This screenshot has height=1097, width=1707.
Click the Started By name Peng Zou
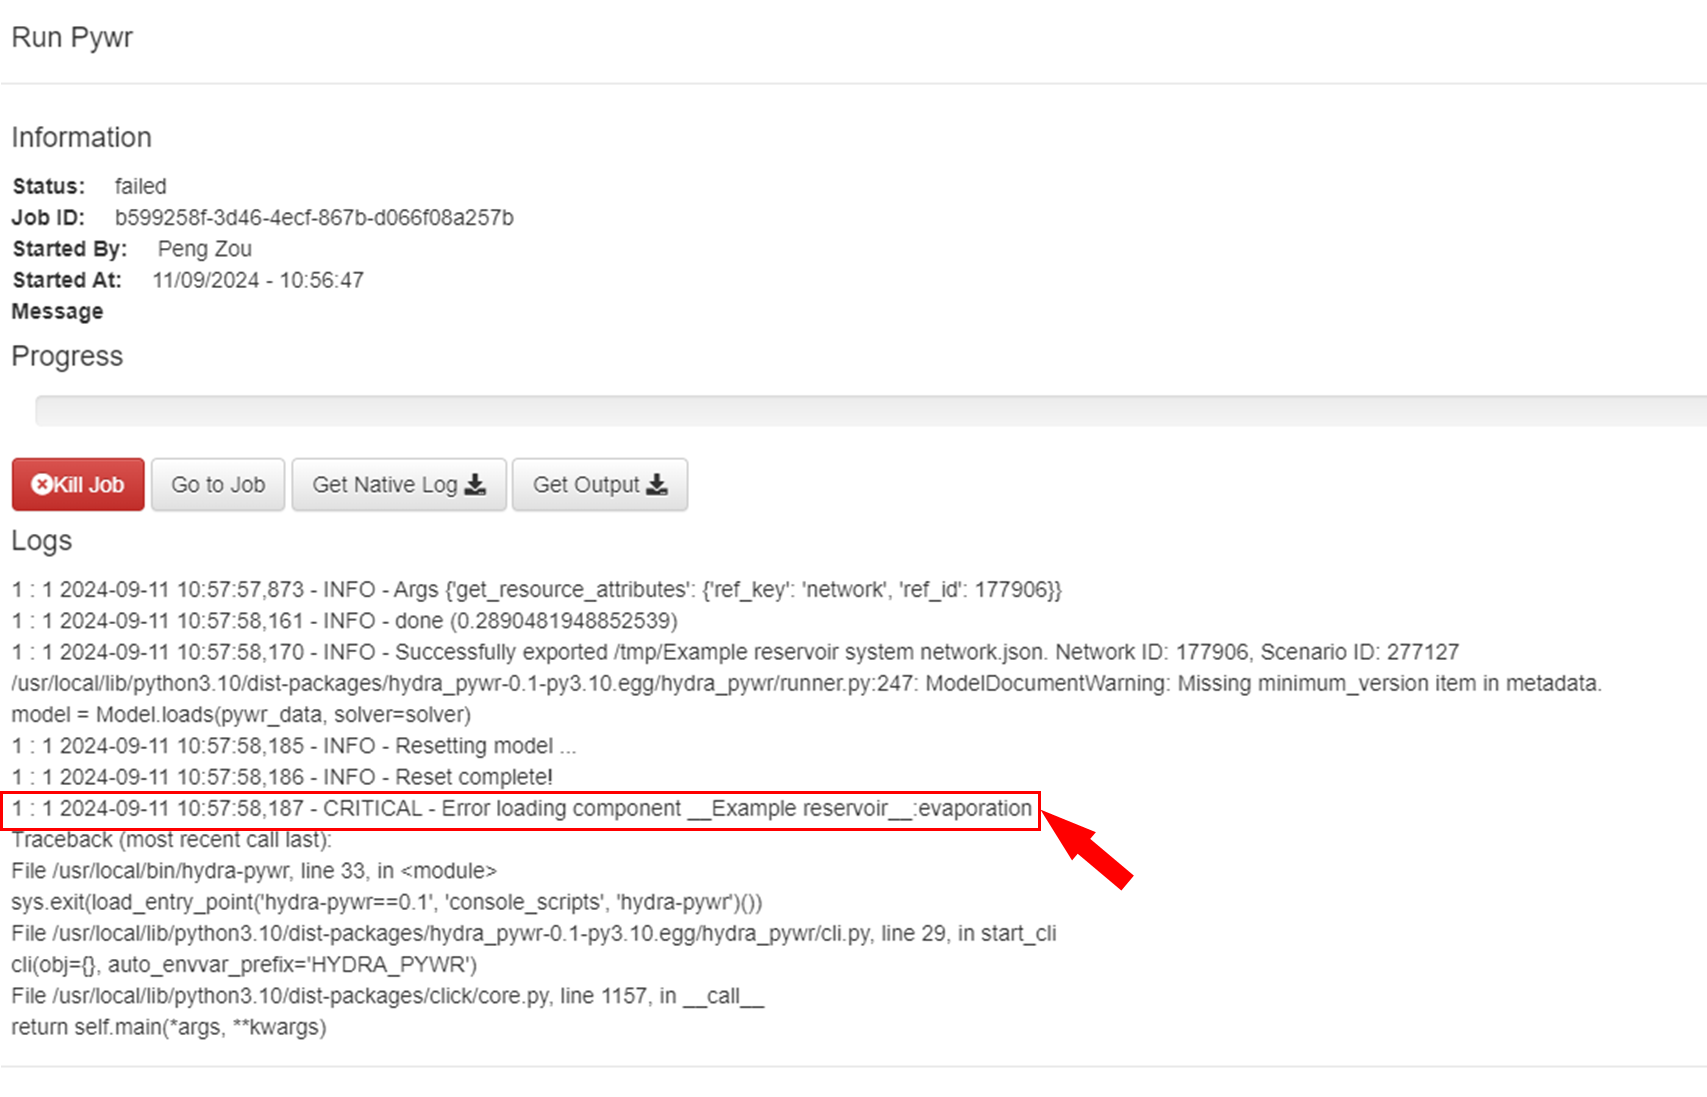click(x=204, y=249)
